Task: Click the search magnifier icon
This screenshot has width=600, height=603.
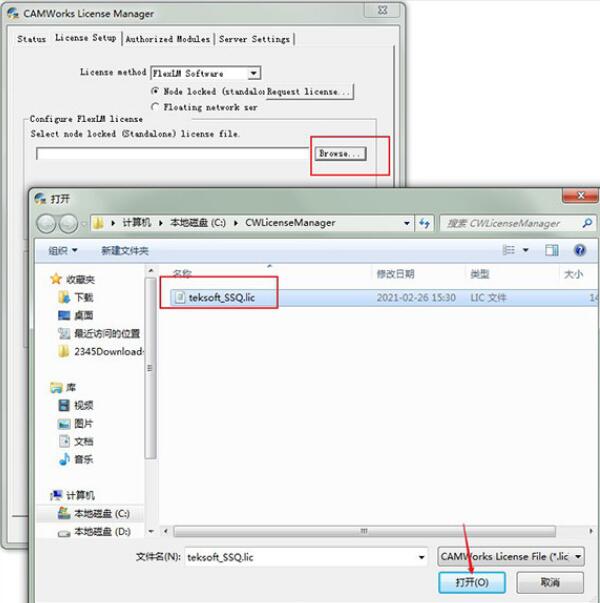Action: pos(587,223)
